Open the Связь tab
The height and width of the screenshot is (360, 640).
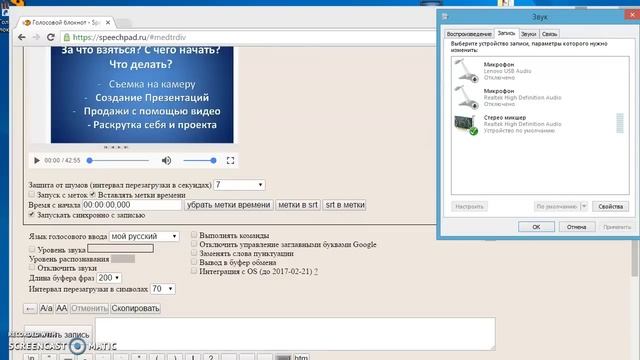[549, 34]
